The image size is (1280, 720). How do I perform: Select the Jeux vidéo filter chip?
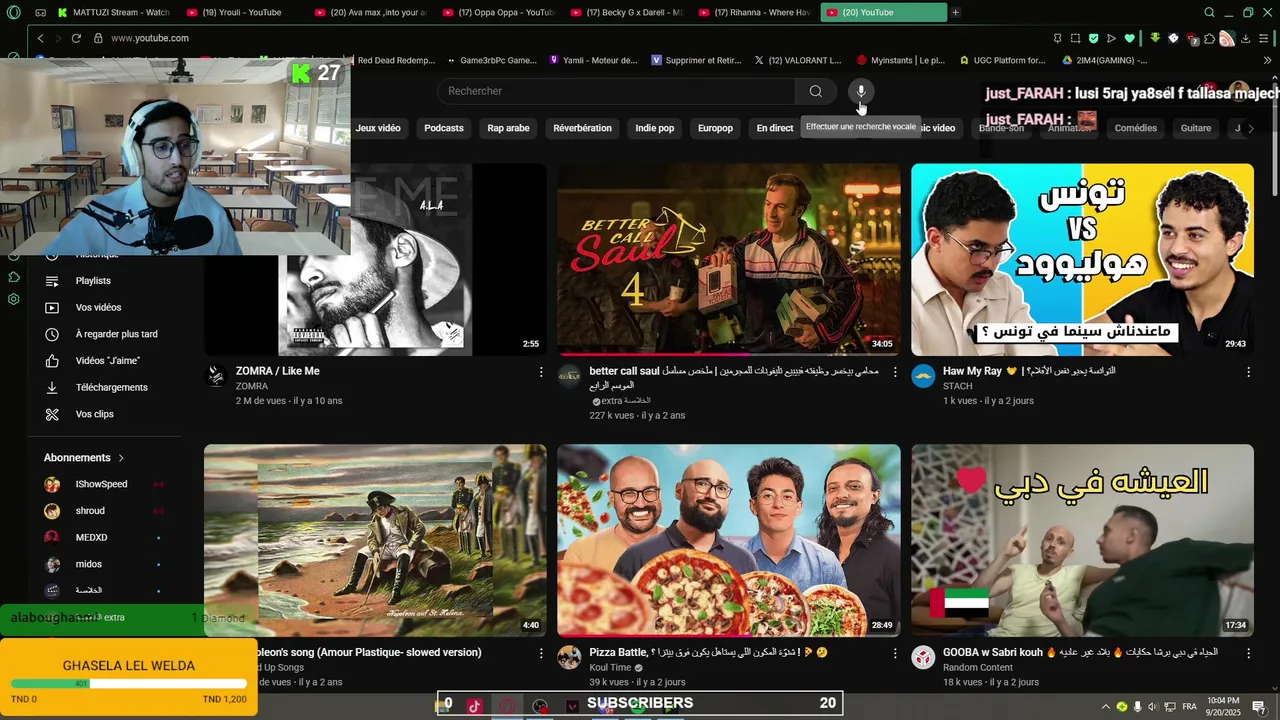(x=378, y=128)
